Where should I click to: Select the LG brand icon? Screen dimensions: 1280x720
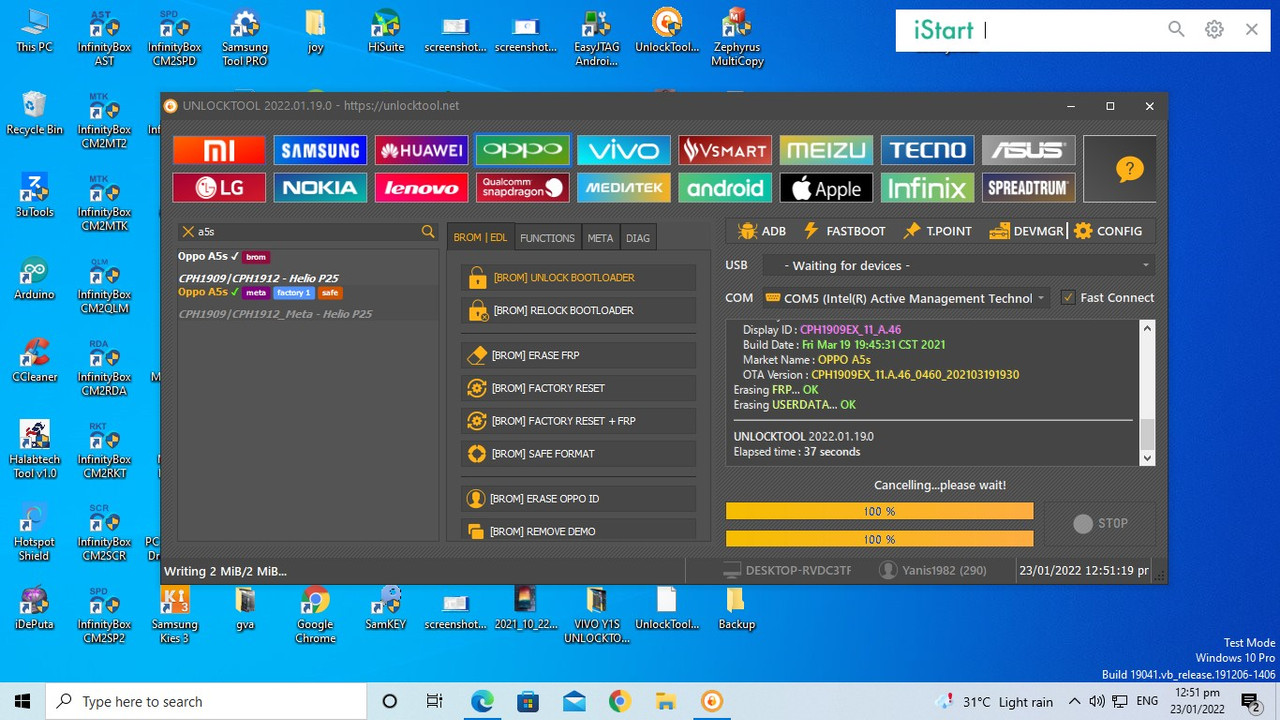[219, 188]
